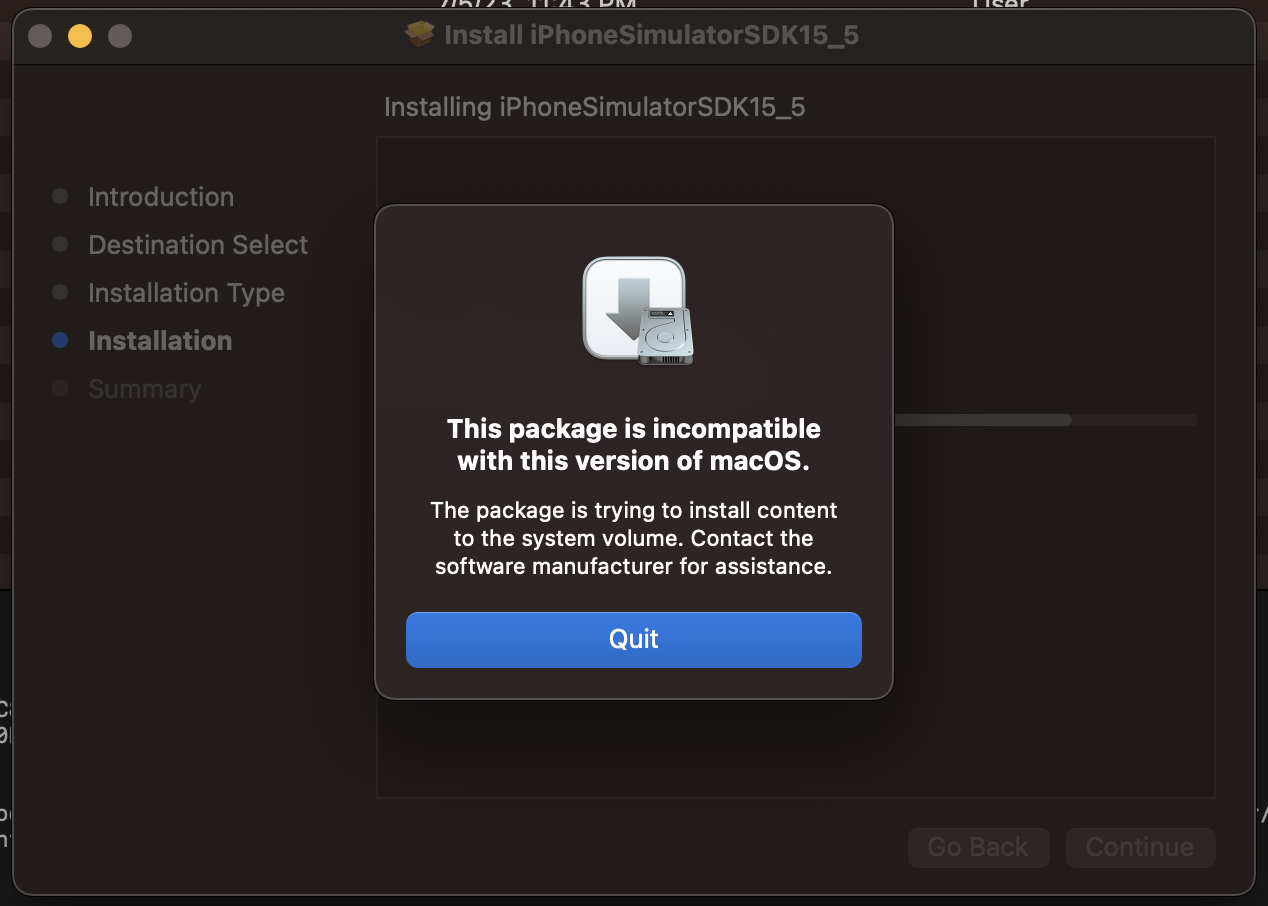Click the dot beside Destination Select step
The image size is (1268, 906).
(60, 244)
